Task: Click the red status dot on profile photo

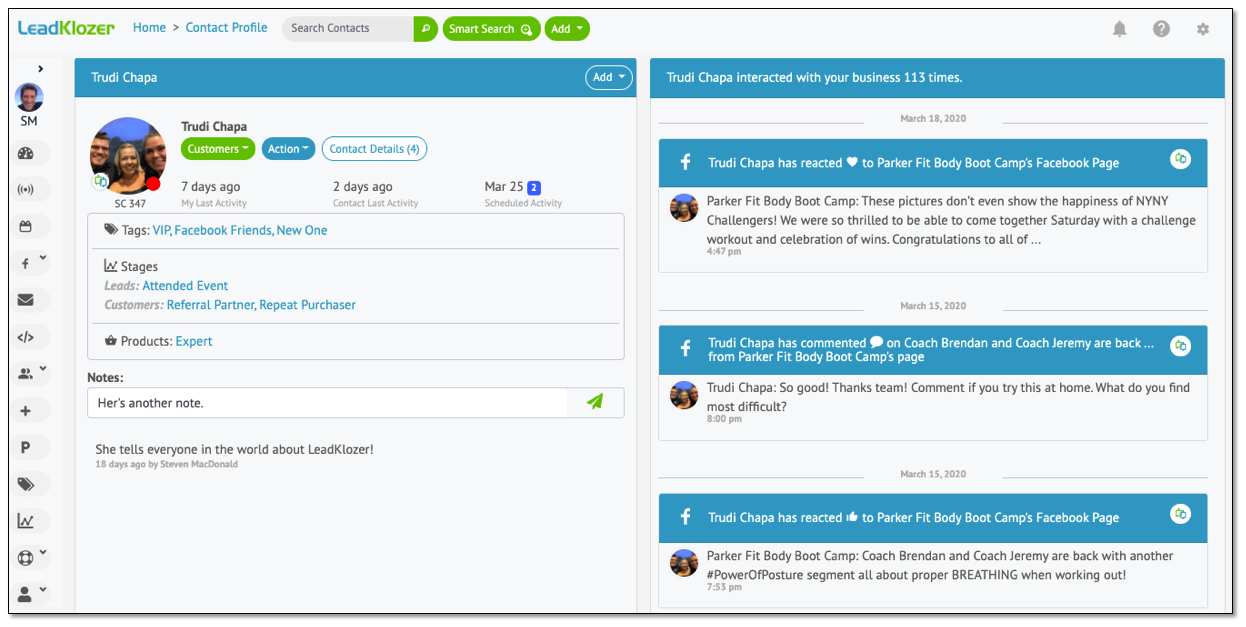Action: pyautogui.click(x=153, y=184)
